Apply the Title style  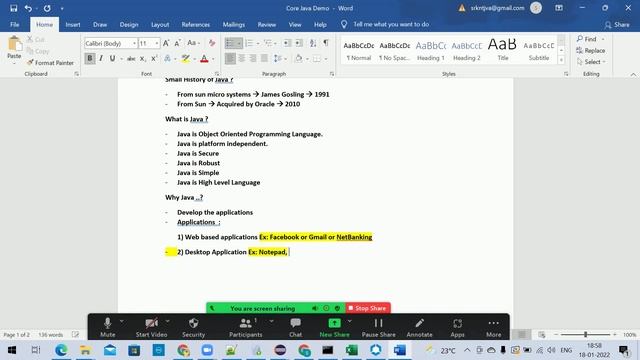(503, 51)
